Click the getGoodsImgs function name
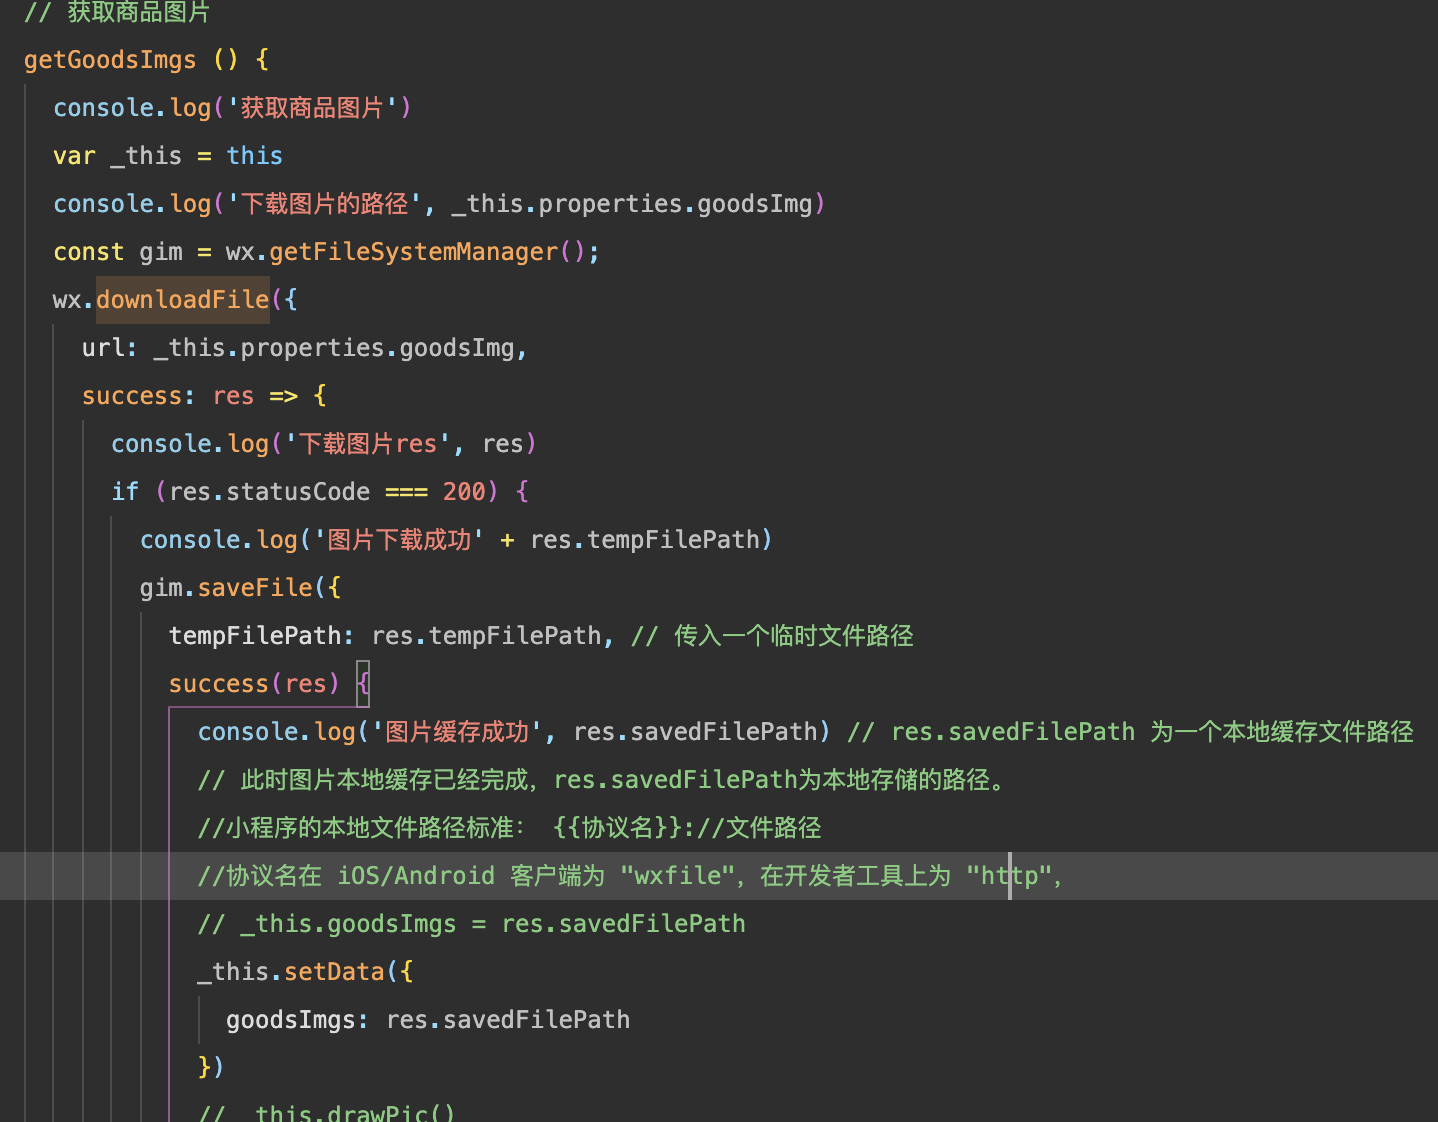The image size is (1438, 1122). tap(110, 59)
